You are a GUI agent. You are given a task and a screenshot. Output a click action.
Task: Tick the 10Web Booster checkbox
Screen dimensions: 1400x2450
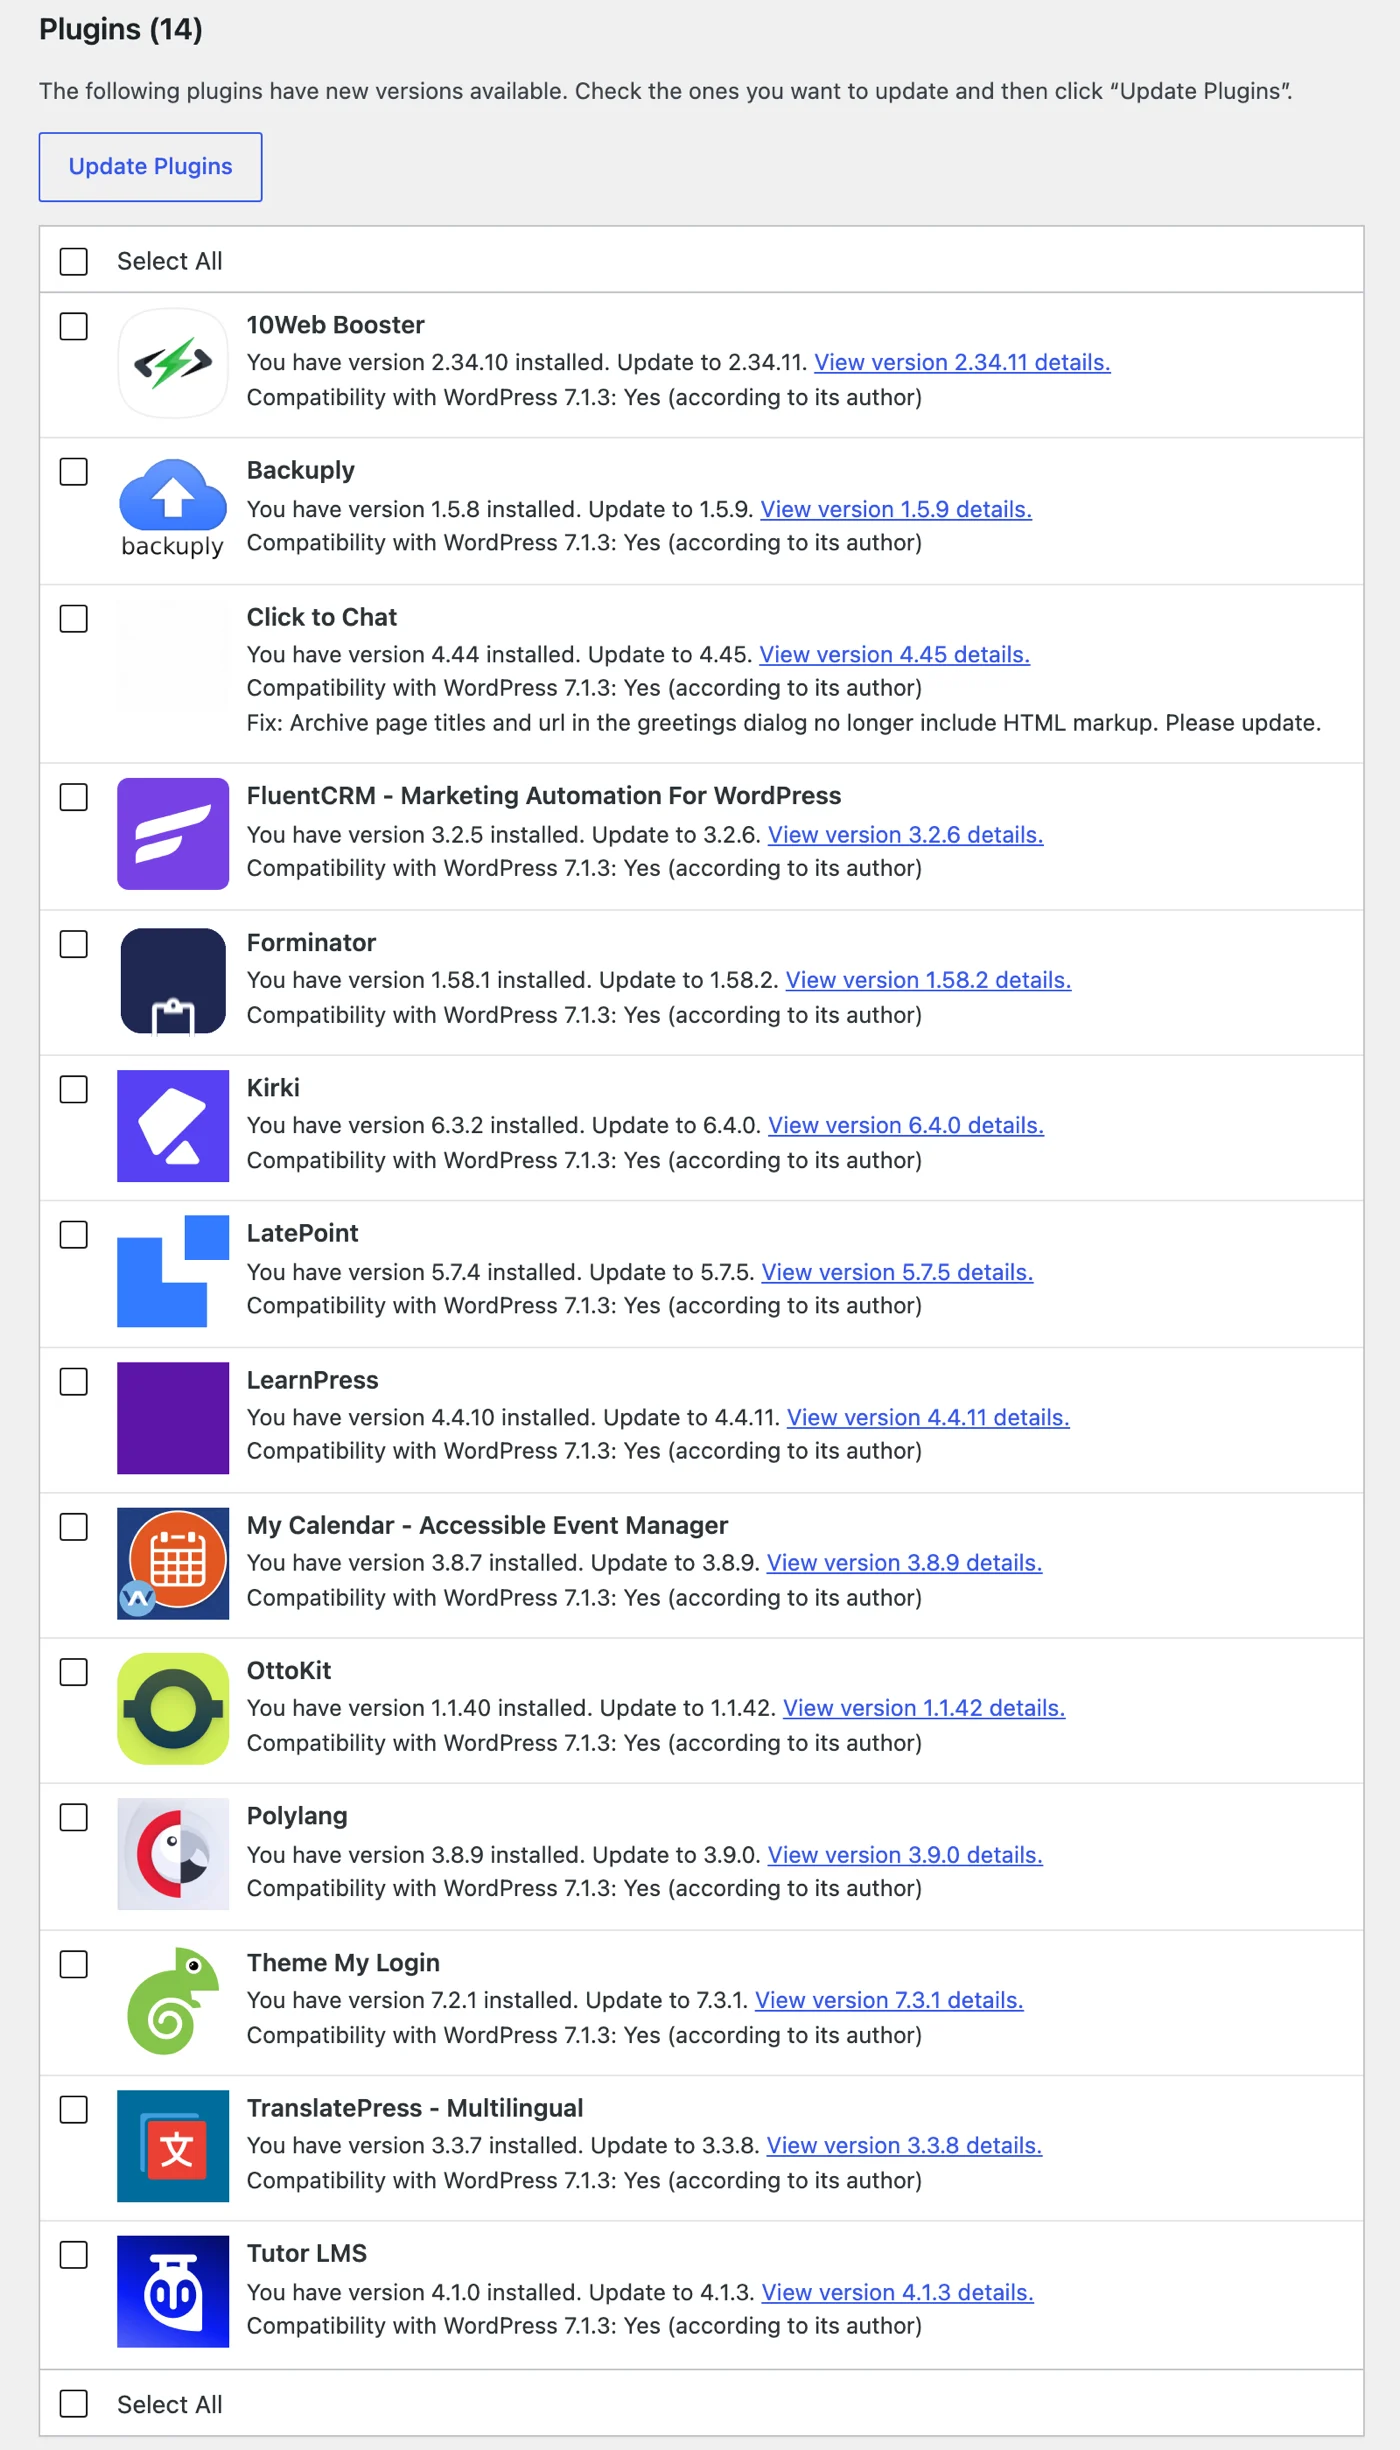(74, 326)
